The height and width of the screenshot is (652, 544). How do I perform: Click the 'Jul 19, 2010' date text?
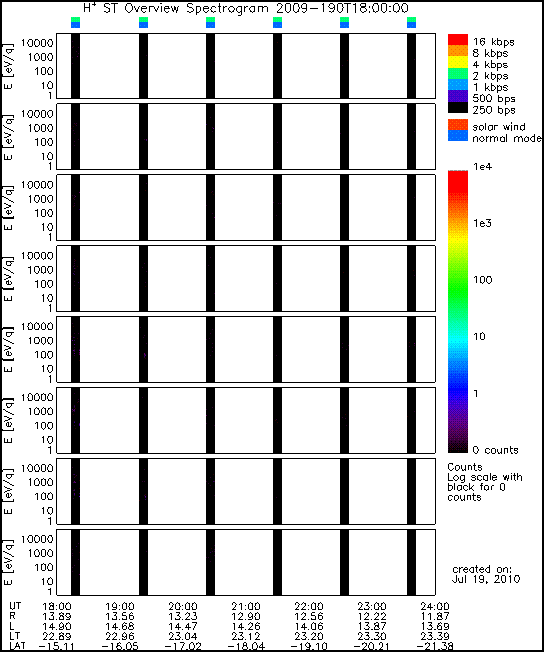click(x=486, y=579)
